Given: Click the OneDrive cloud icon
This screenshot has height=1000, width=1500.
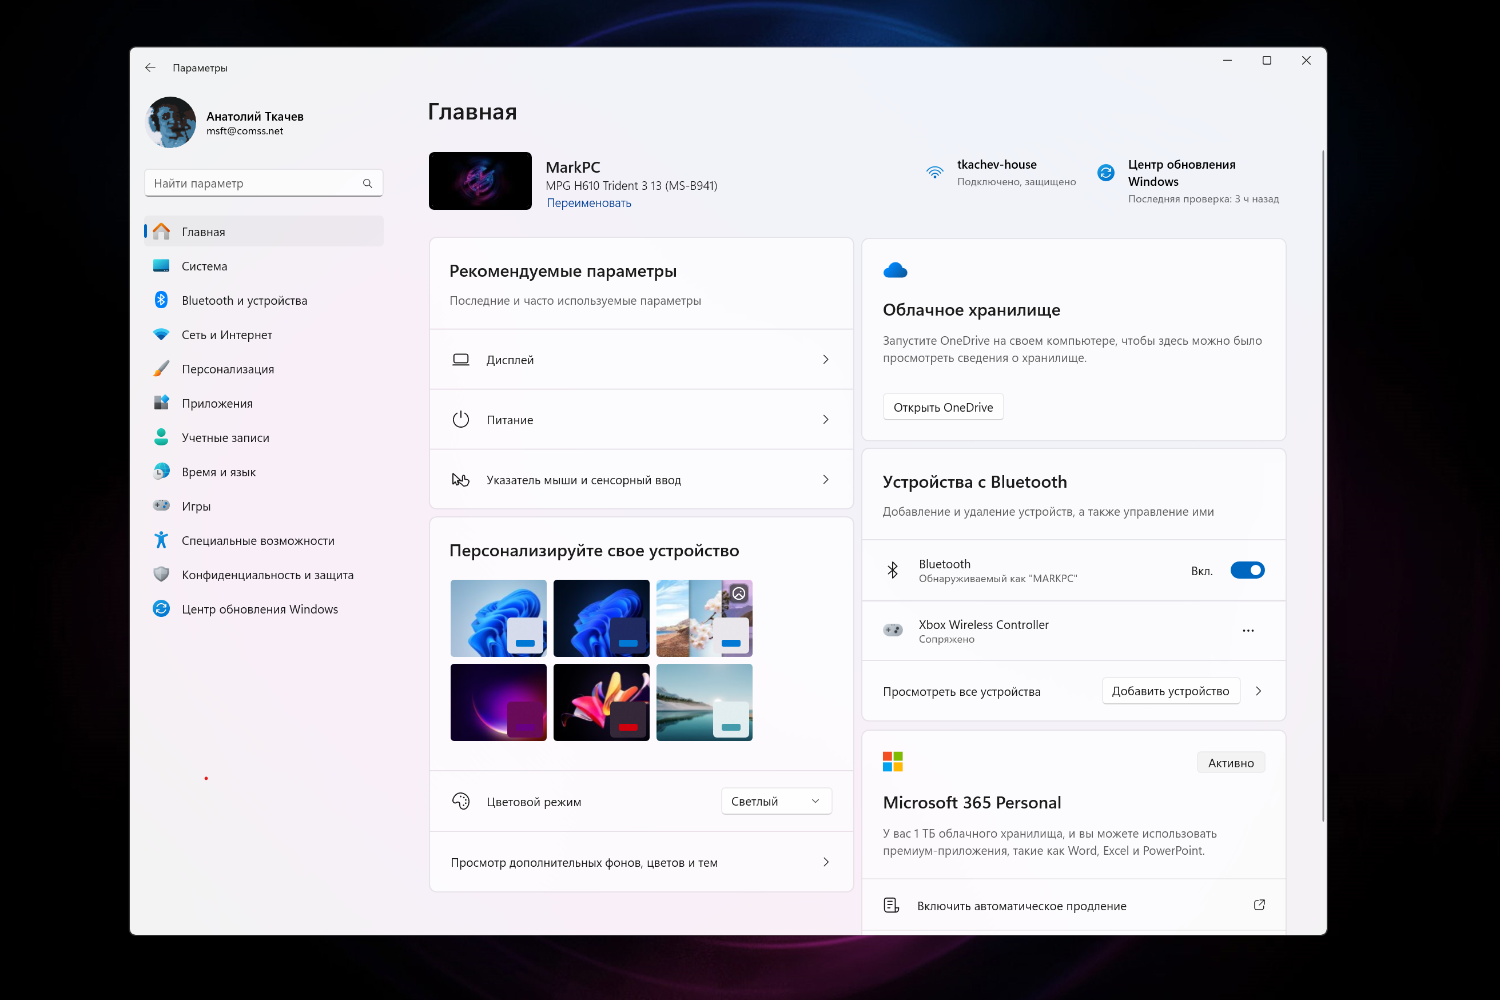Looking at the screenshot, I should pyautogui.click(x=895, y=270).
